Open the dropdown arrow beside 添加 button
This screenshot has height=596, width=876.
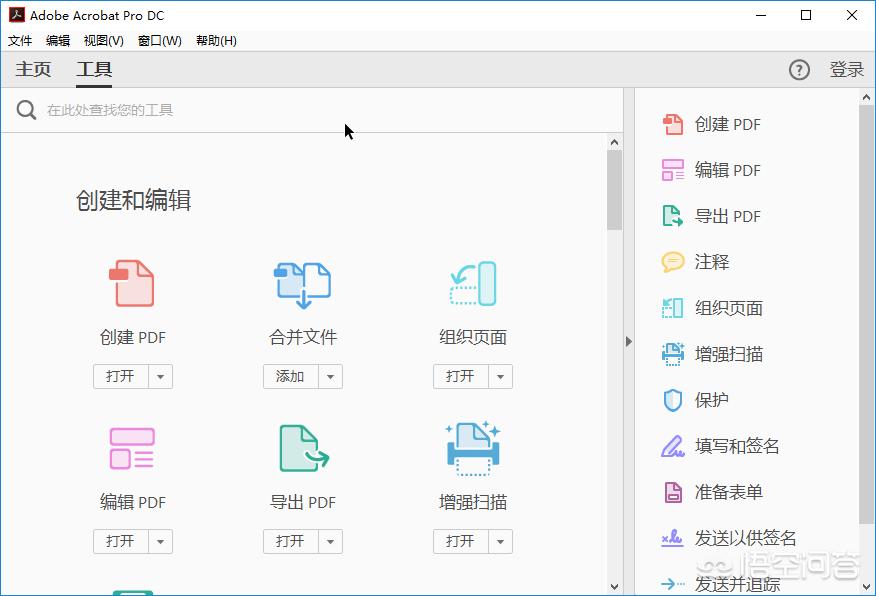click(329, 376)
